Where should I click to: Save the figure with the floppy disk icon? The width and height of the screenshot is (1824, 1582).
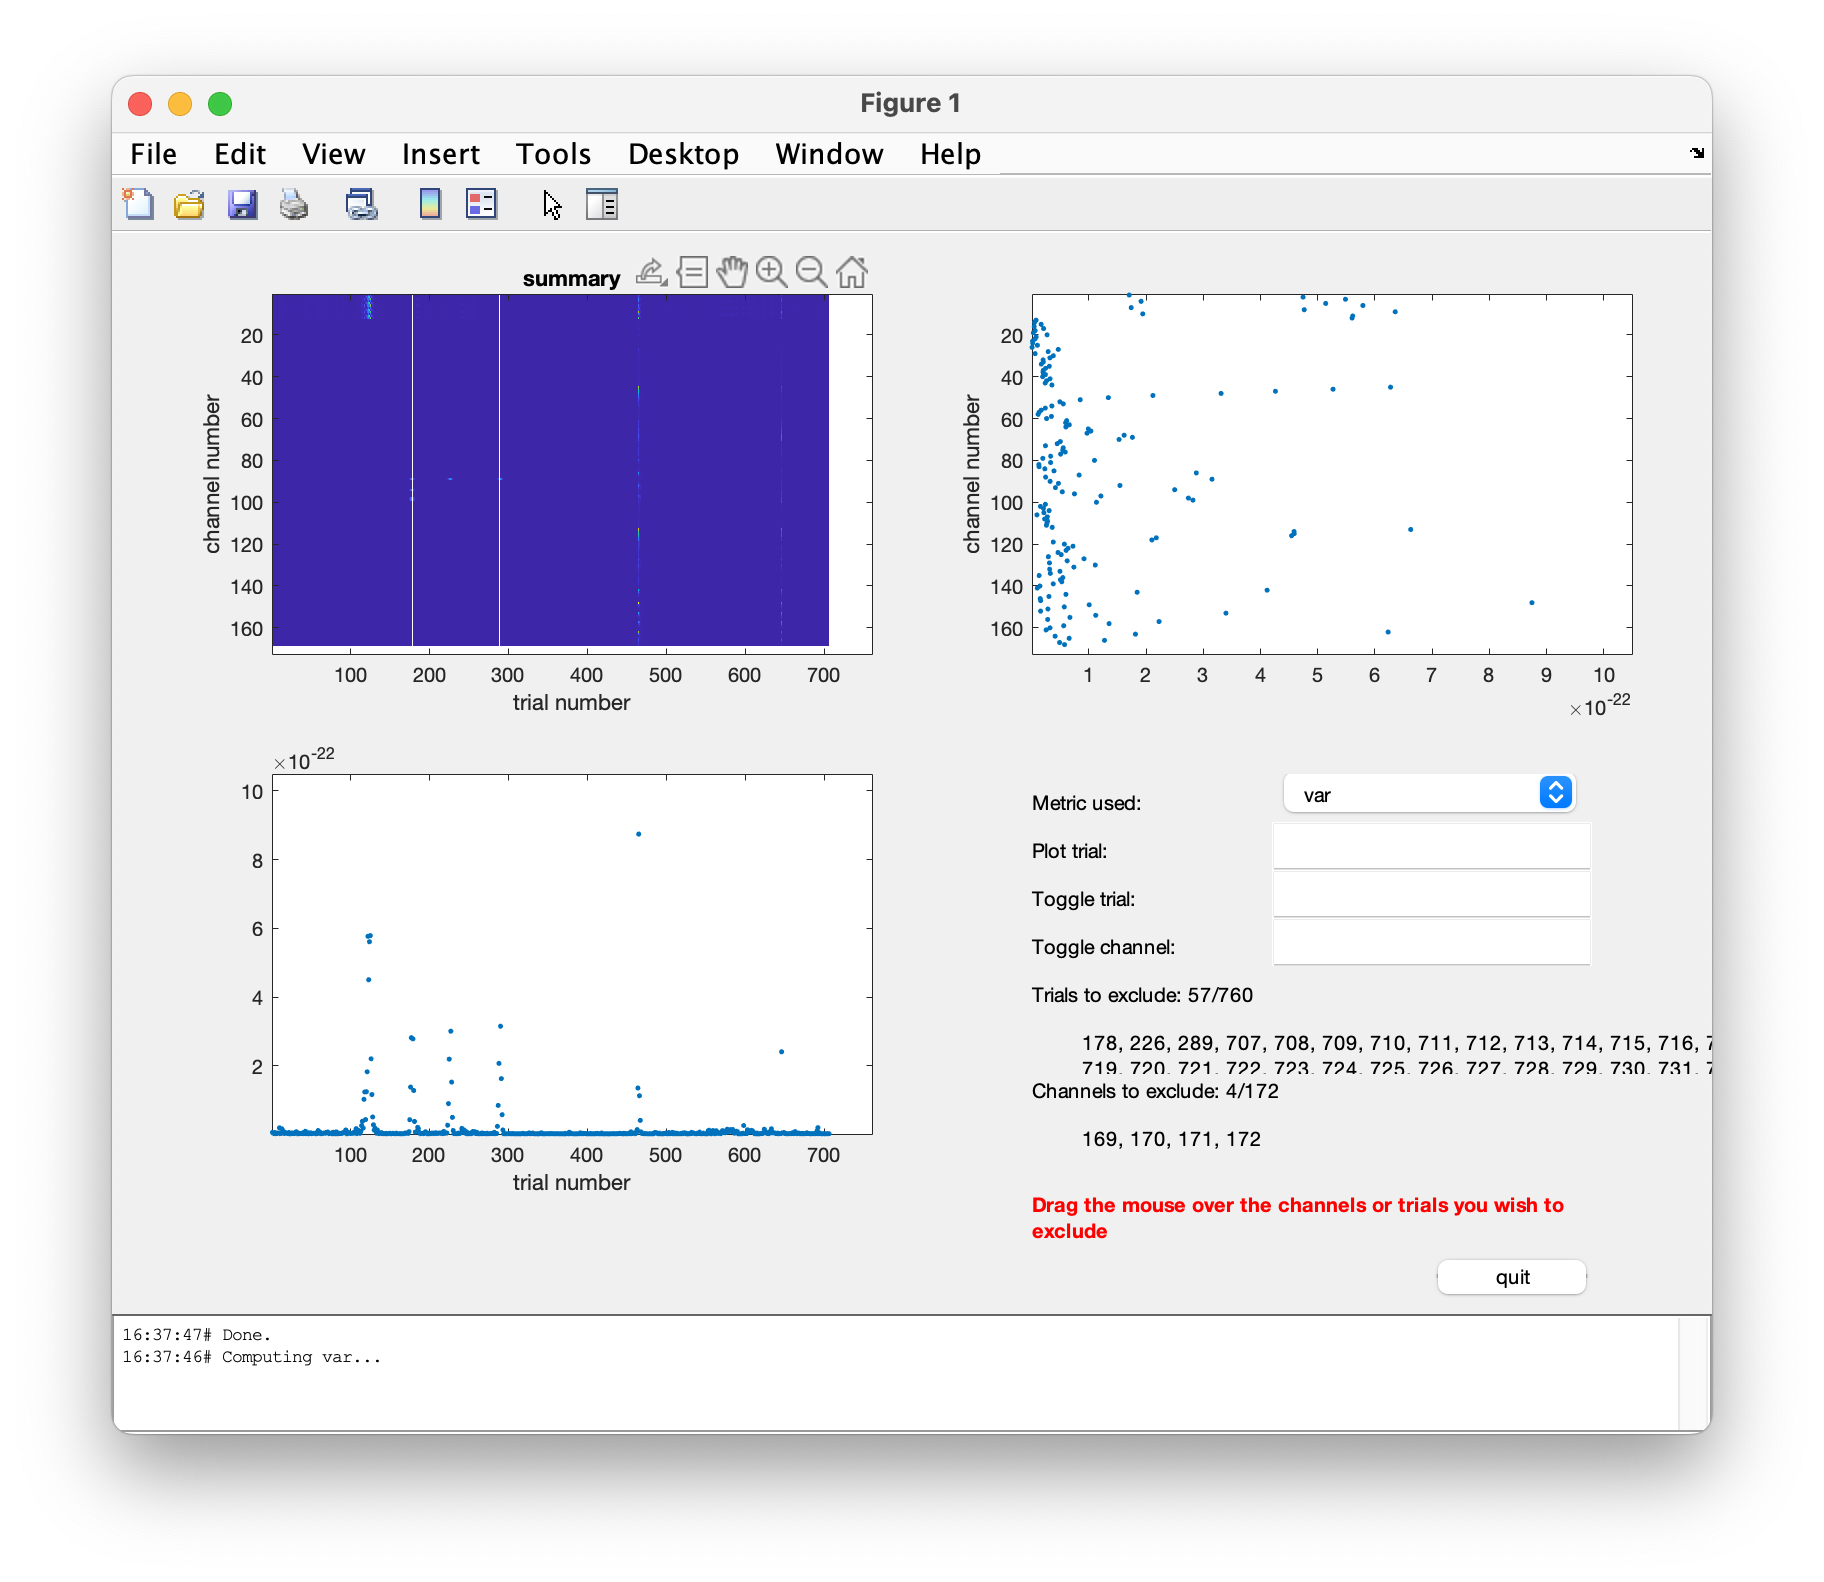(x=242, y=204)
